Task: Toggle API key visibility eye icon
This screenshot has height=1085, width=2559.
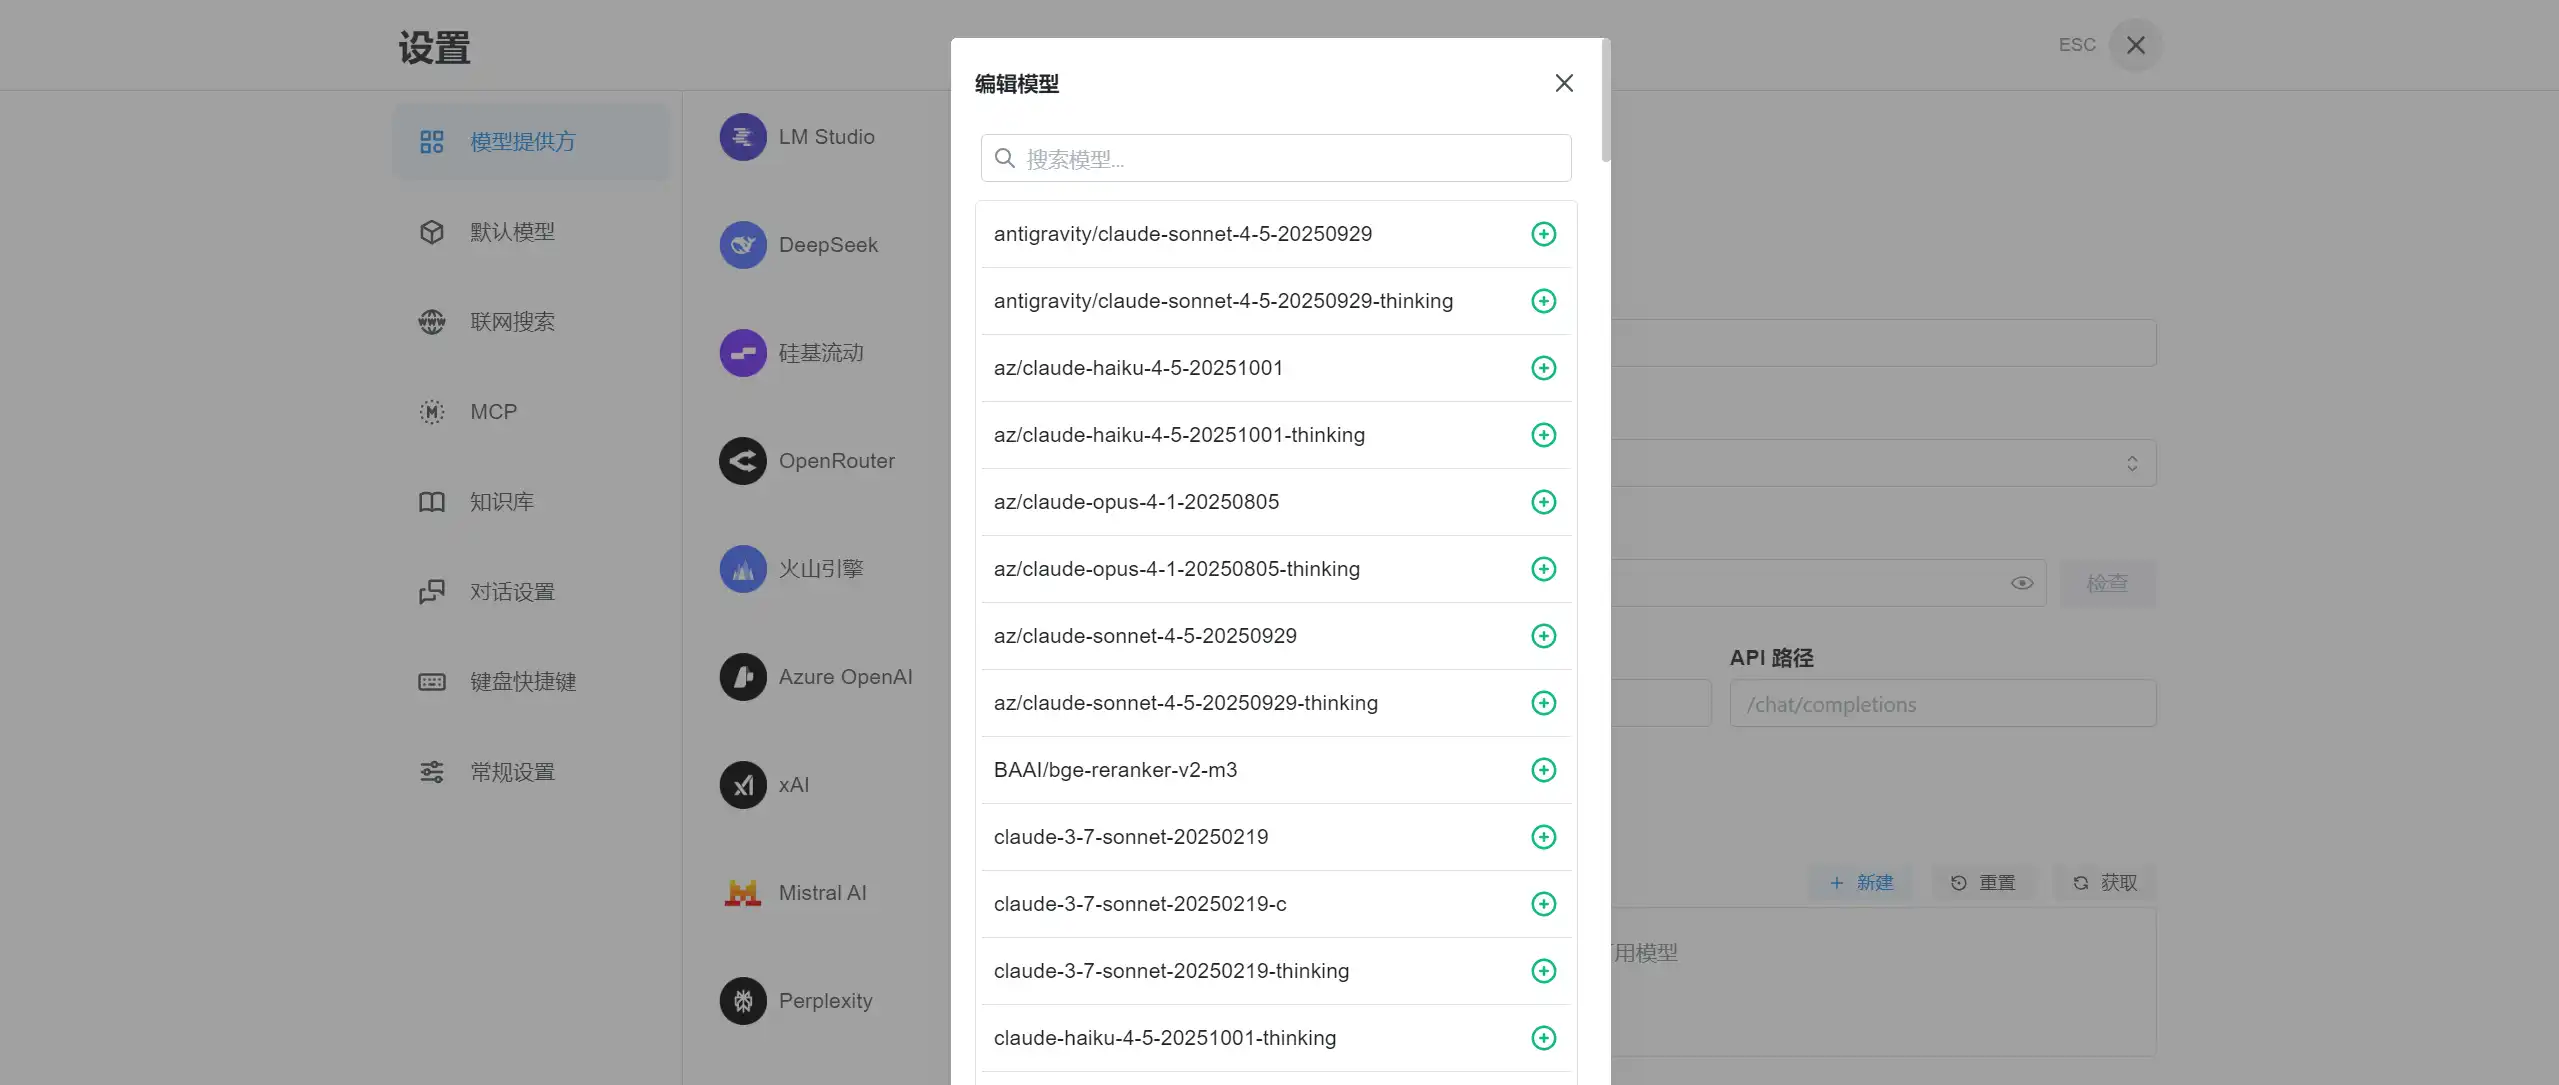Action: coord(2021,583)
